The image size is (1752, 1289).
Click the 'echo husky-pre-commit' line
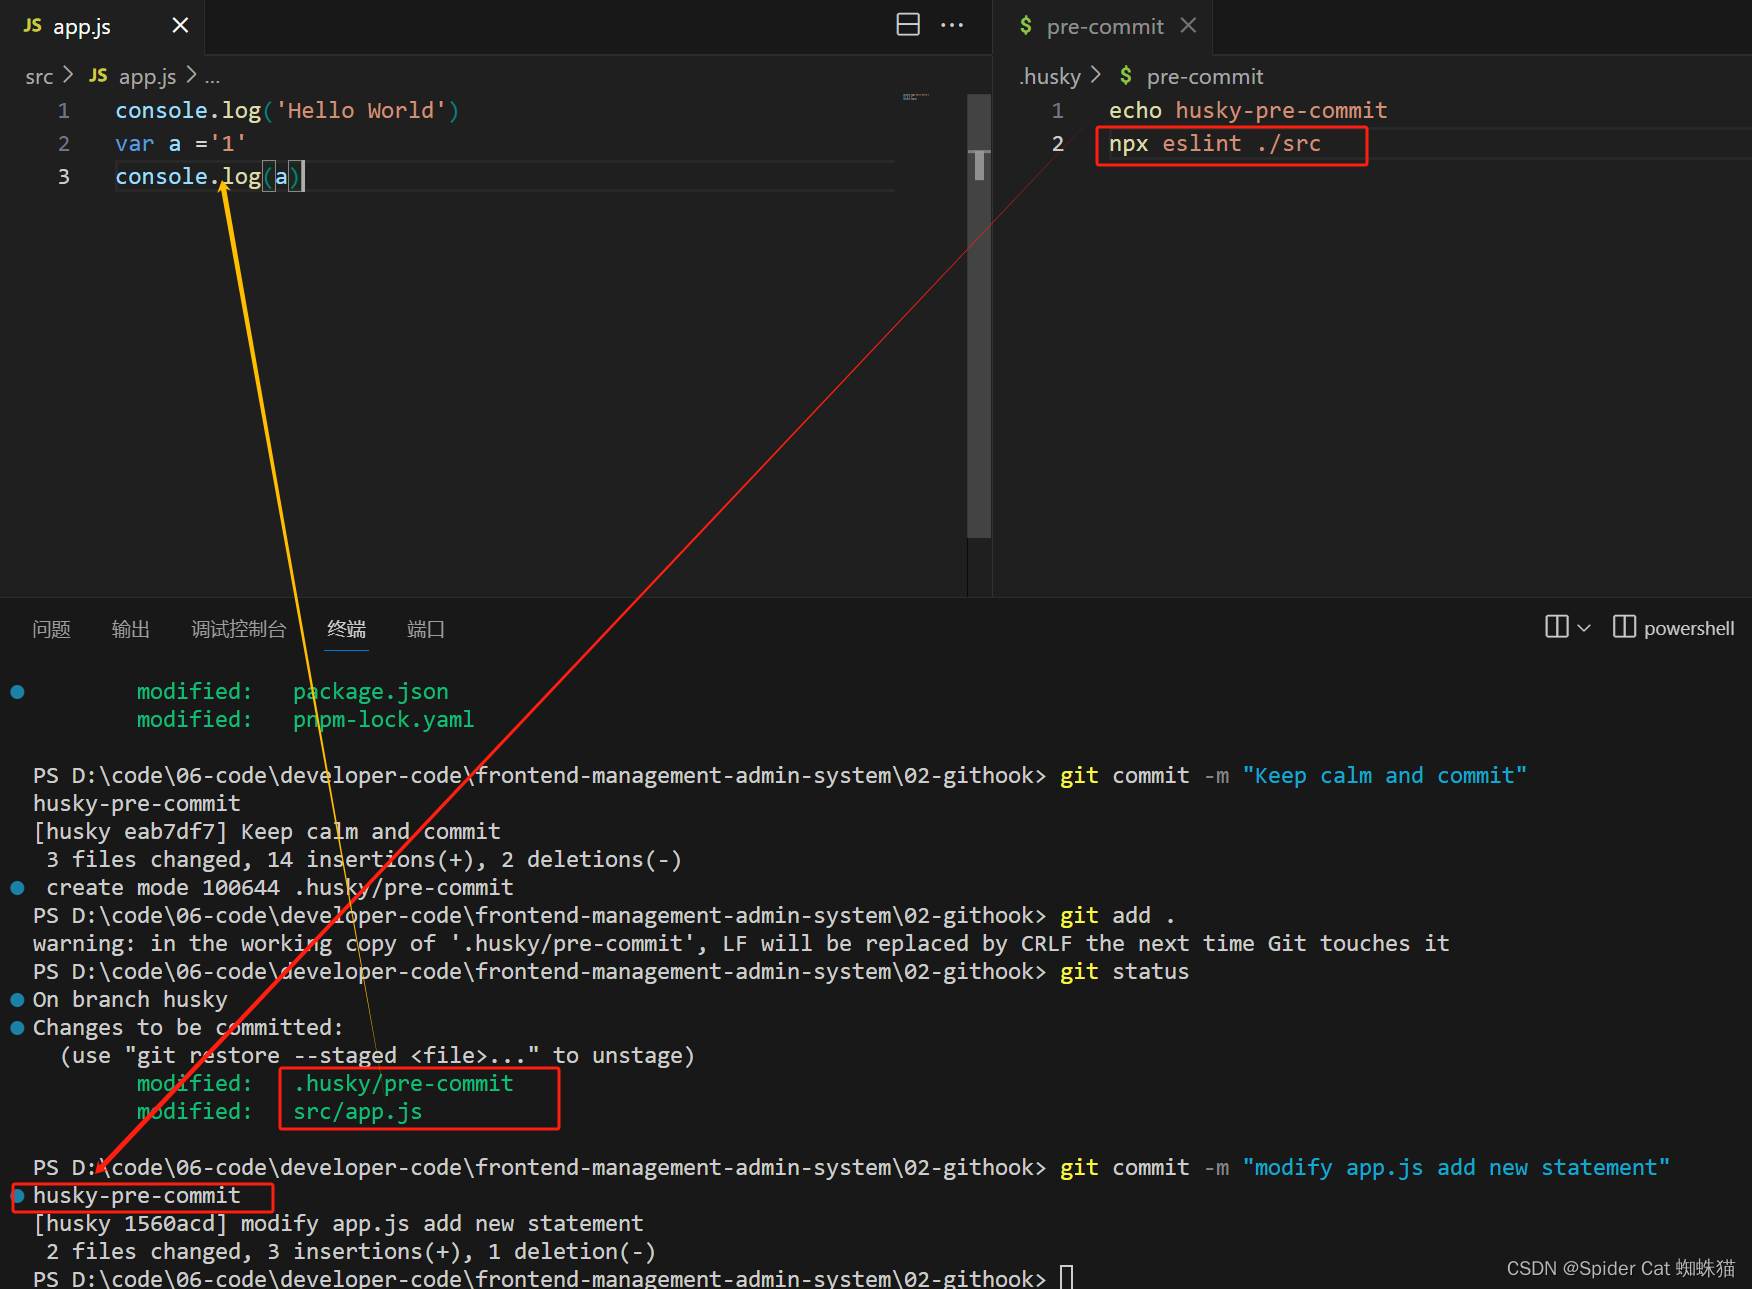1248,111
